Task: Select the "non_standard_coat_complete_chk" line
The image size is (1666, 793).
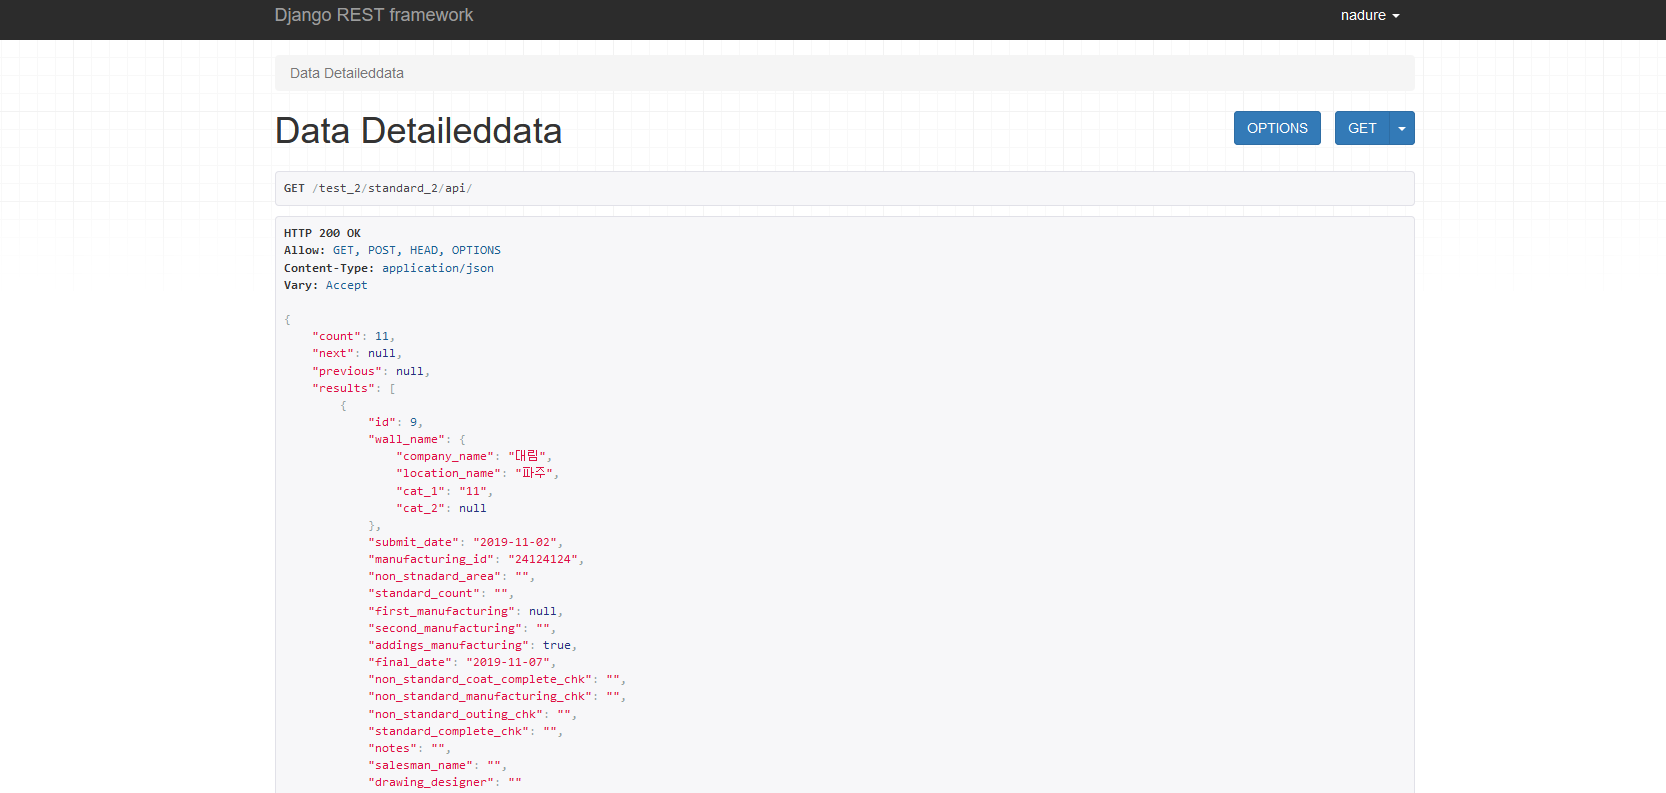Action: tap(497, 679)
